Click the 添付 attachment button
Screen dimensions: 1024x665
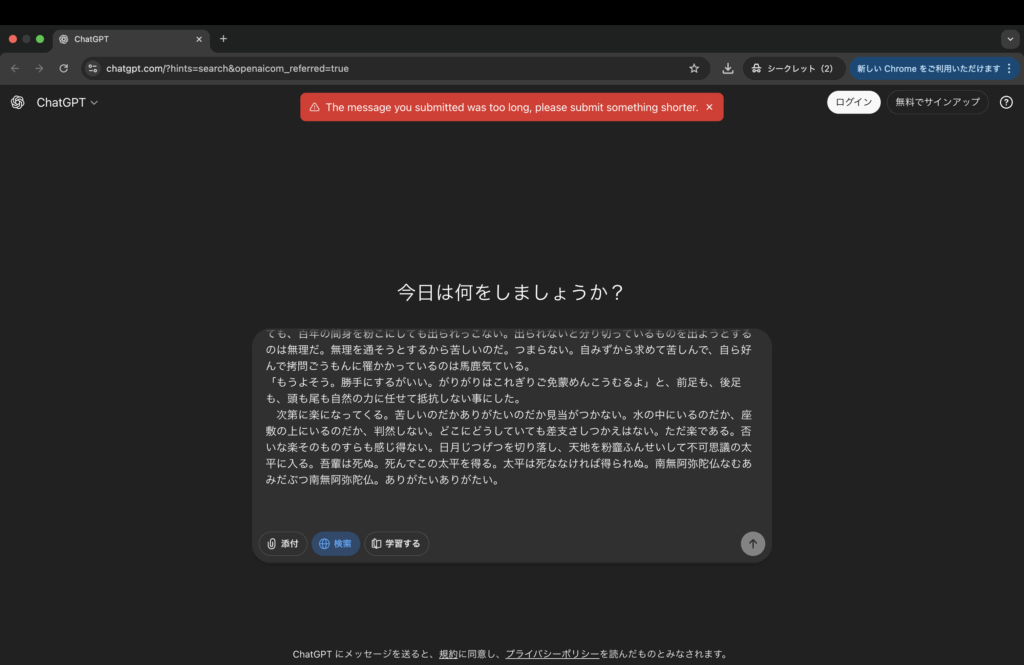(x=283, y=543)
